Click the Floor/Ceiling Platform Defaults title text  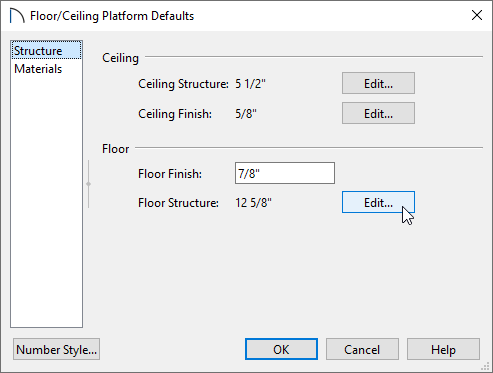[x=112, y=16]
